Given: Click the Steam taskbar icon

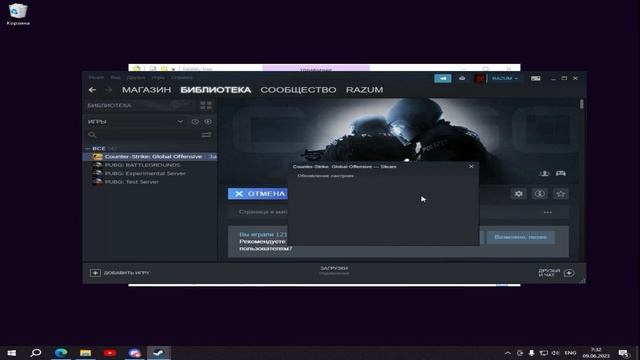Looking at the screenshot, I should [x=159, y=353].
